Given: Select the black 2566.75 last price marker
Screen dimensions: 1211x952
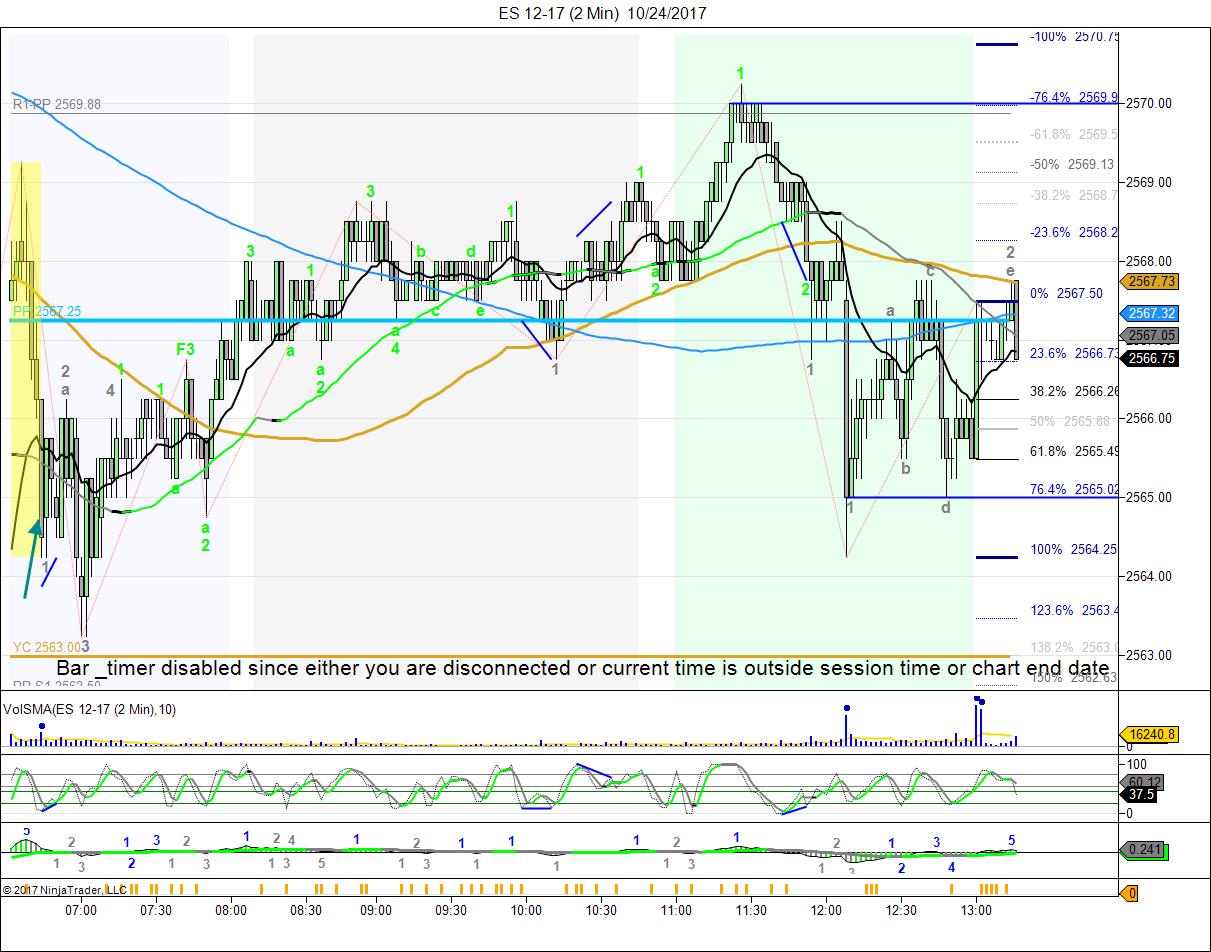Looking at the screenshot, I should tap(1150, 358).
